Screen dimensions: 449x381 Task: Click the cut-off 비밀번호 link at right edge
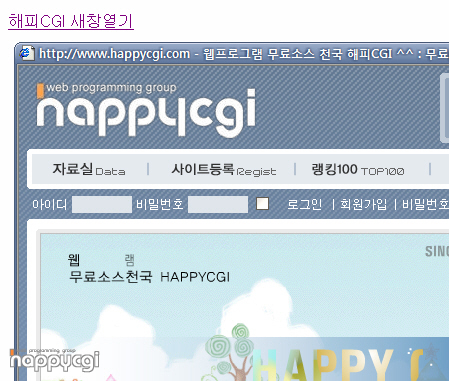[x=426, y=204]
